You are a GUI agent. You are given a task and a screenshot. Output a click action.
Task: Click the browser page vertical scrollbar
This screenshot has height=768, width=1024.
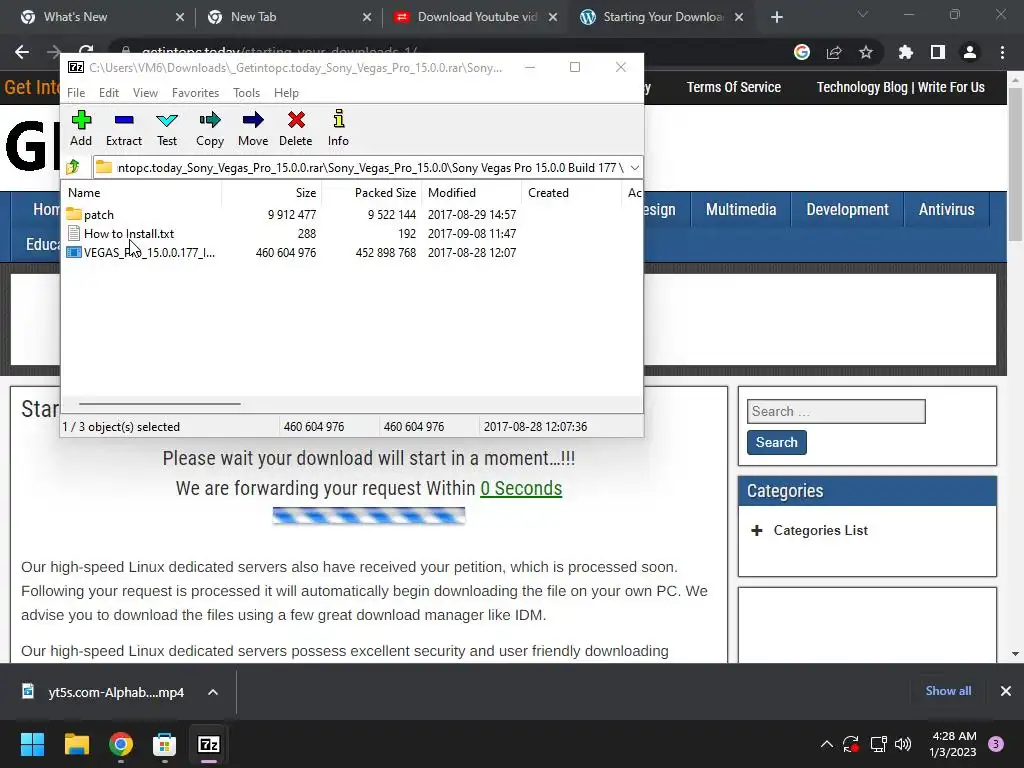1015,163
